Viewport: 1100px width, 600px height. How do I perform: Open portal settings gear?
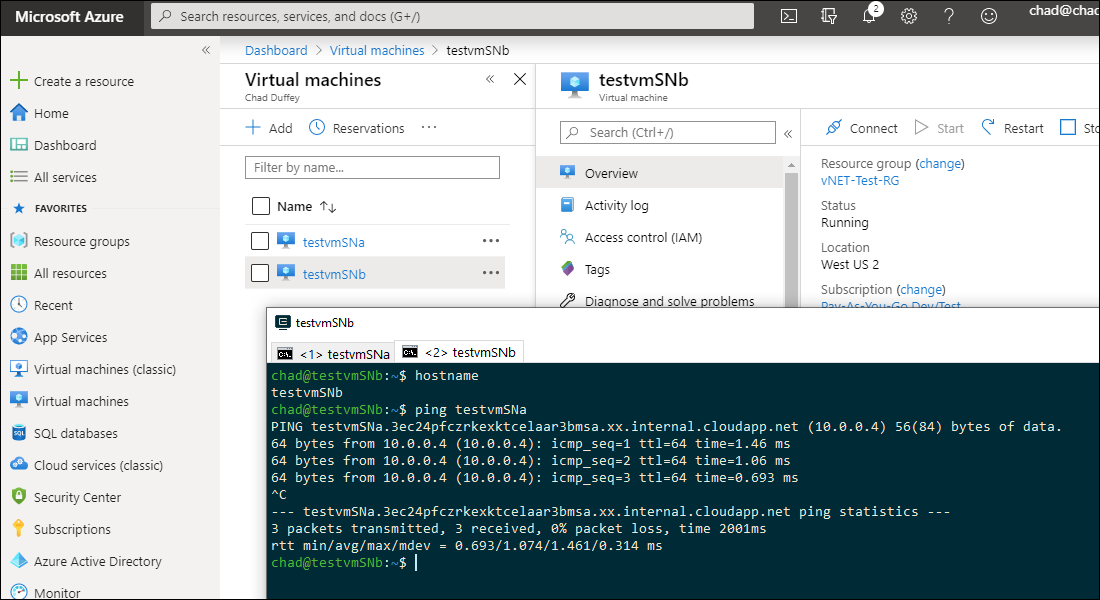pos(909,16)
